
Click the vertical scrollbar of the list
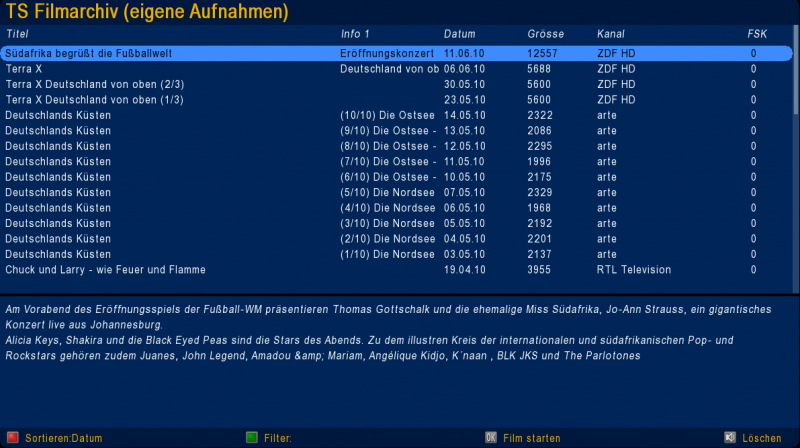[796, 158]
